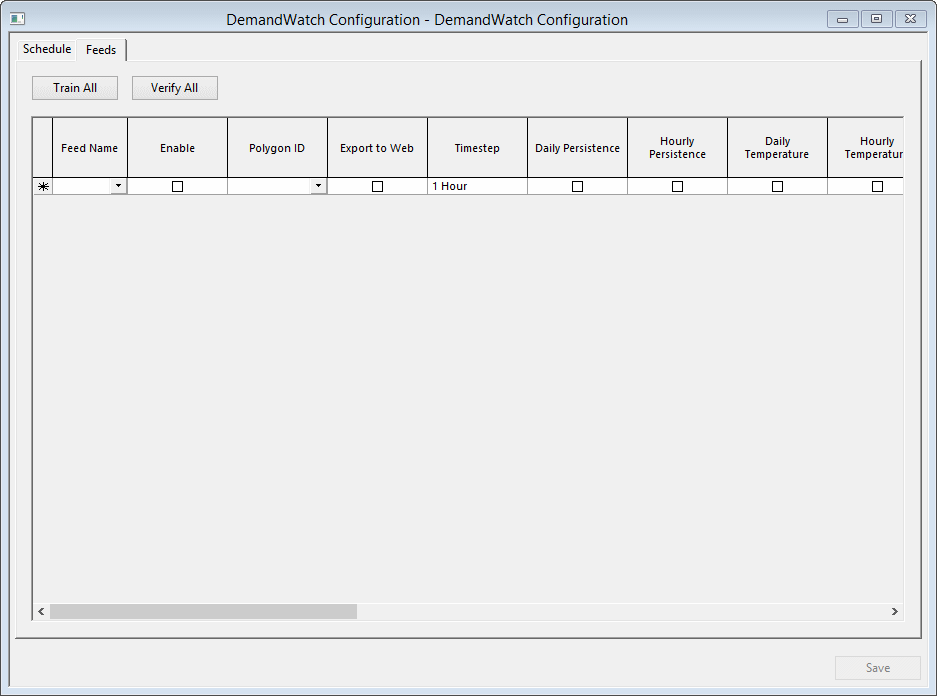This screenshot has width=937, height=696.
Task: Click the Train All button
Action: click(x=74, y=87)
